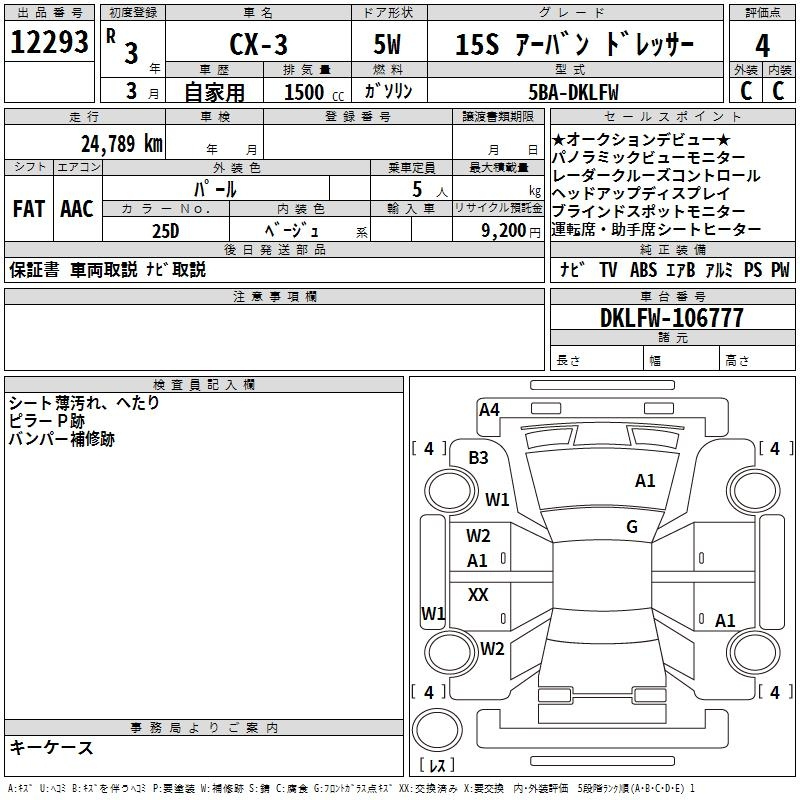Click the A1 mark on the hood
The height and width of the screenshot is (800, 800).
point(645,481)
